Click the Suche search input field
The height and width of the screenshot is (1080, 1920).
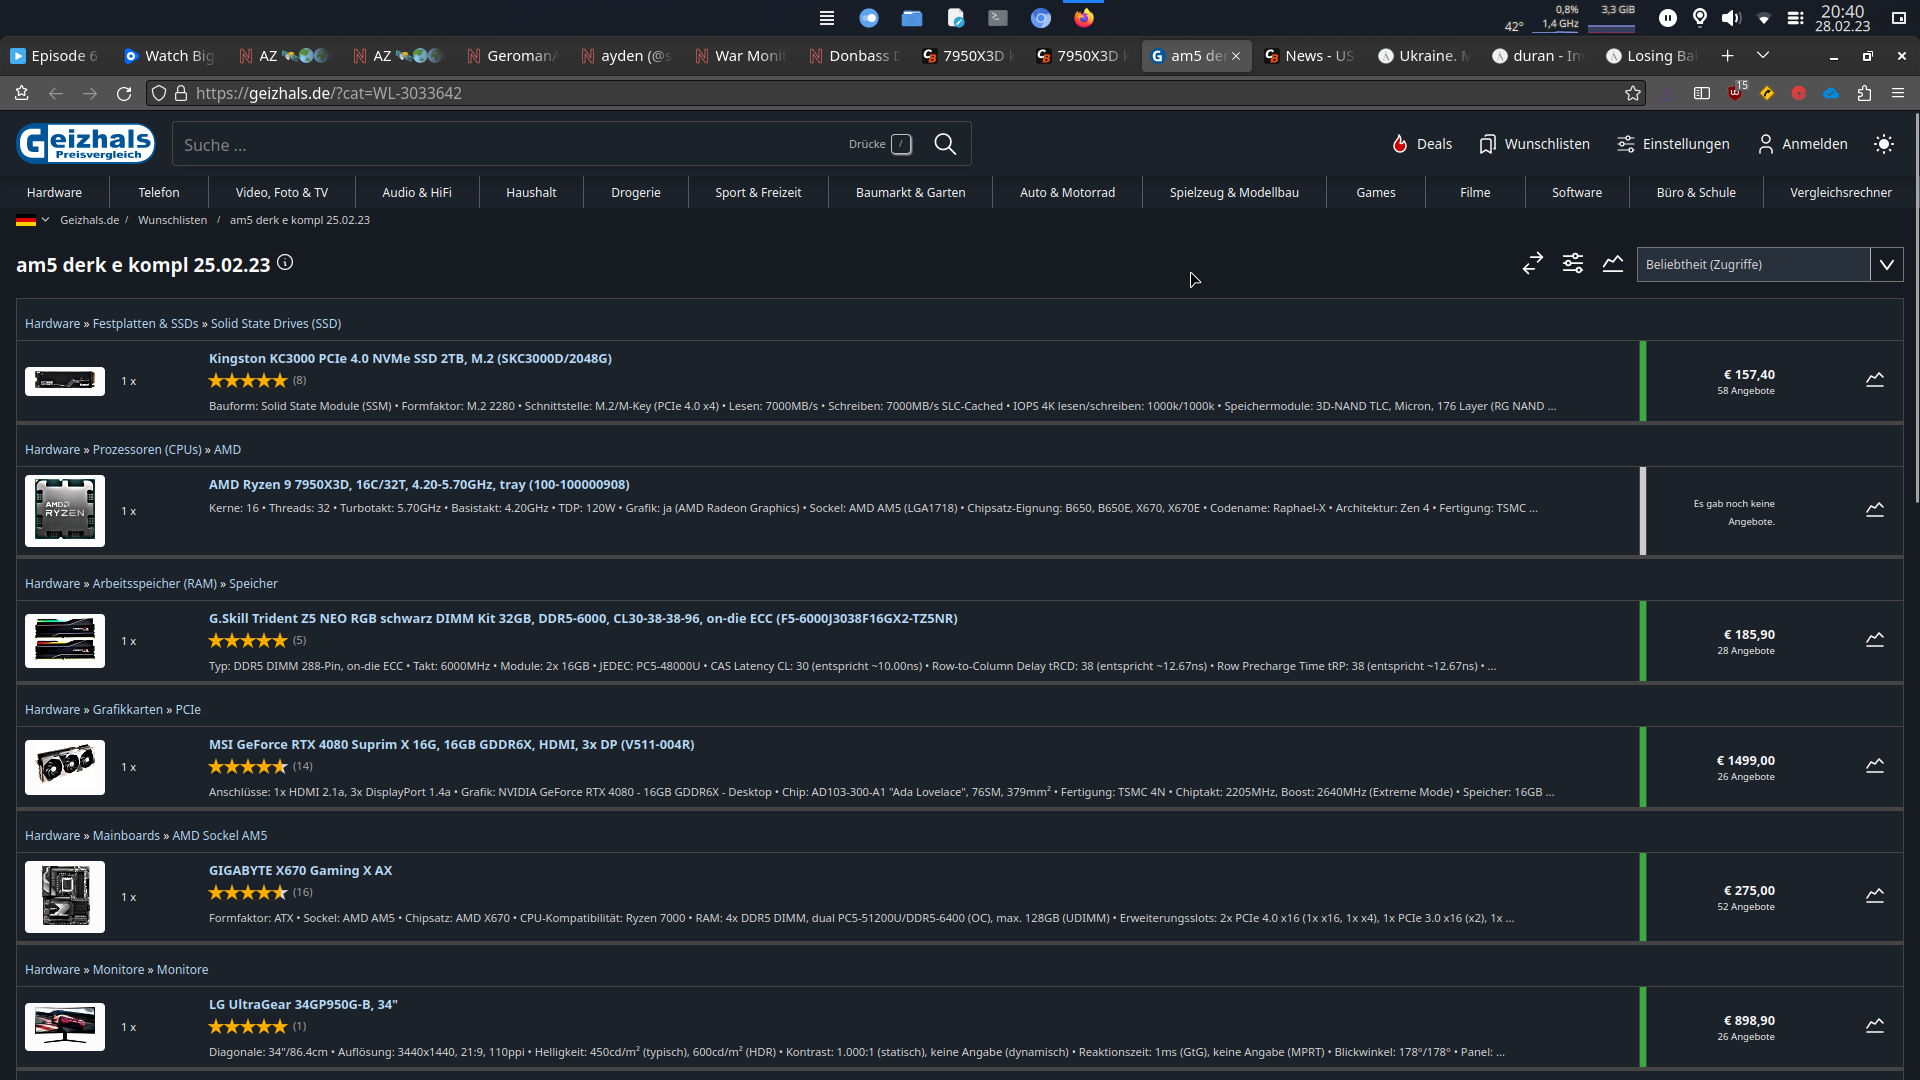(510, 144)
